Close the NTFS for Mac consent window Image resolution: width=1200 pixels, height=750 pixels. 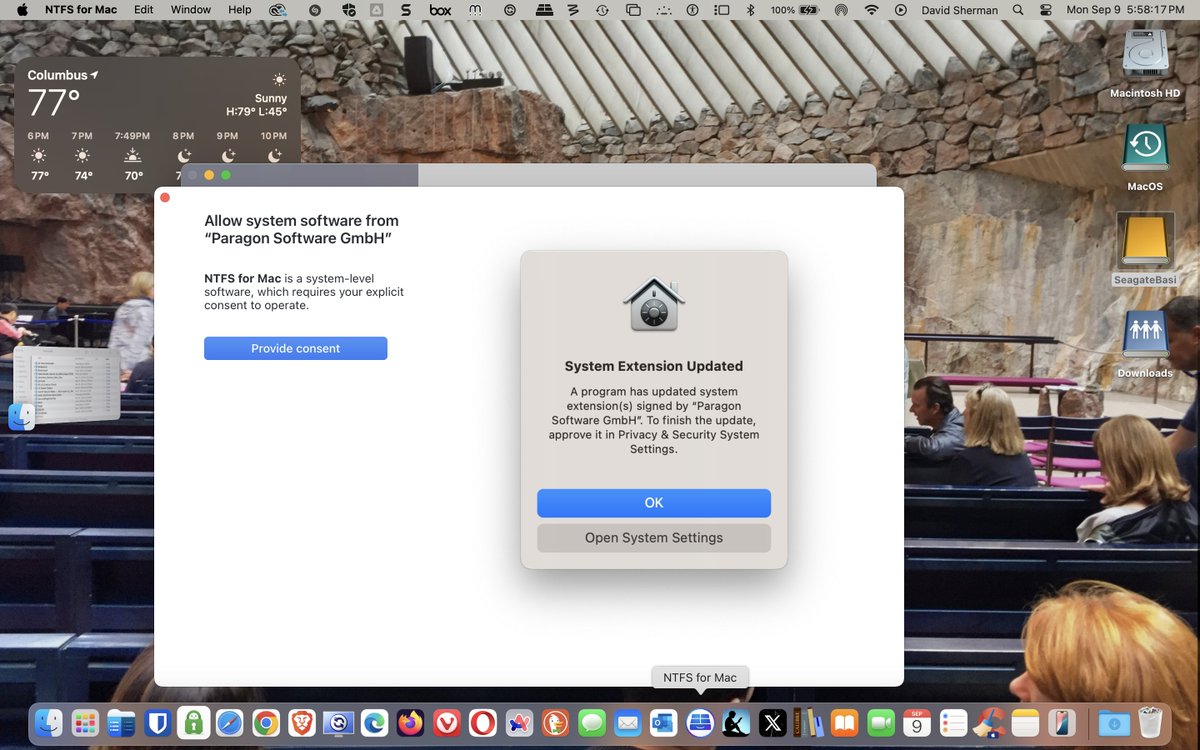pyautogui.click(x=165, y=198)
